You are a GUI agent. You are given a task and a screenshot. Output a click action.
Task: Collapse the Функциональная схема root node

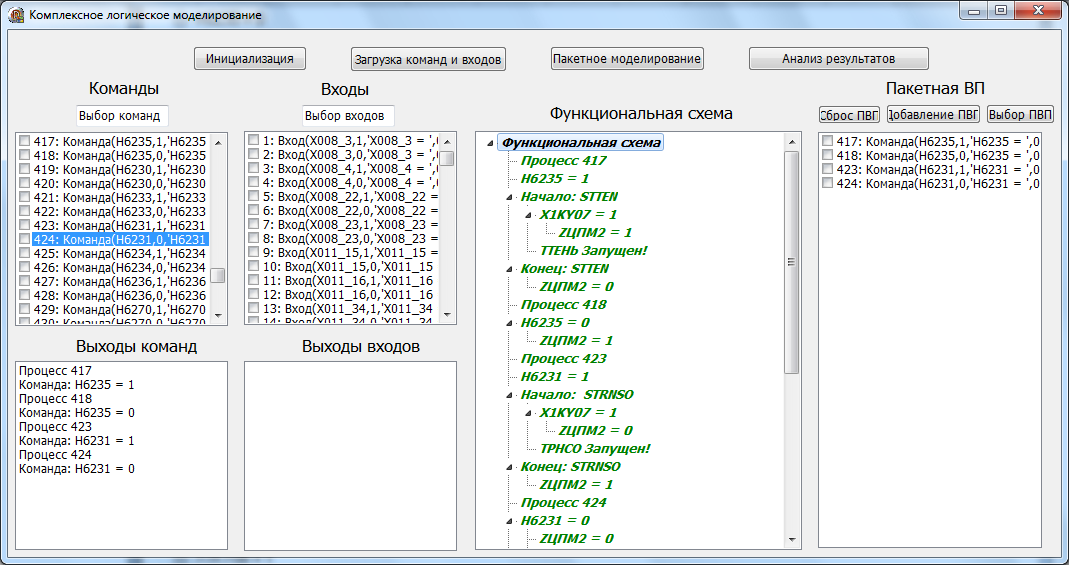click(491, 143)
